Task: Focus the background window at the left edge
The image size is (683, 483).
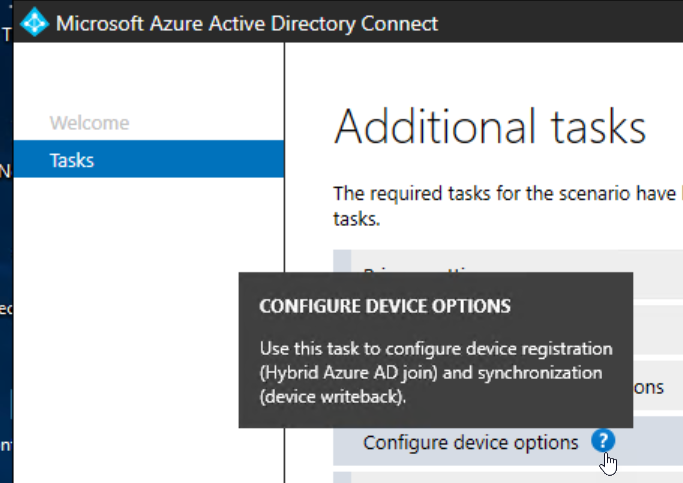Action: click(x=6, y=250)
